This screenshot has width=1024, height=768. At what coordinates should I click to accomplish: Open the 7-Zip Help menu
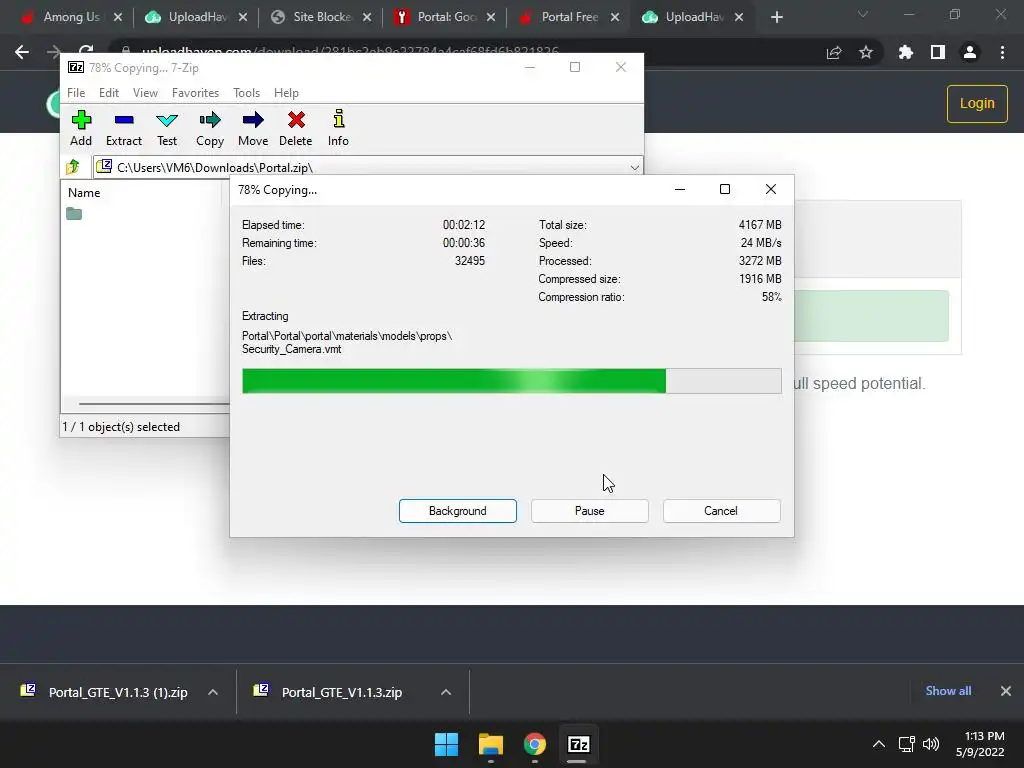tap(286, 93)
